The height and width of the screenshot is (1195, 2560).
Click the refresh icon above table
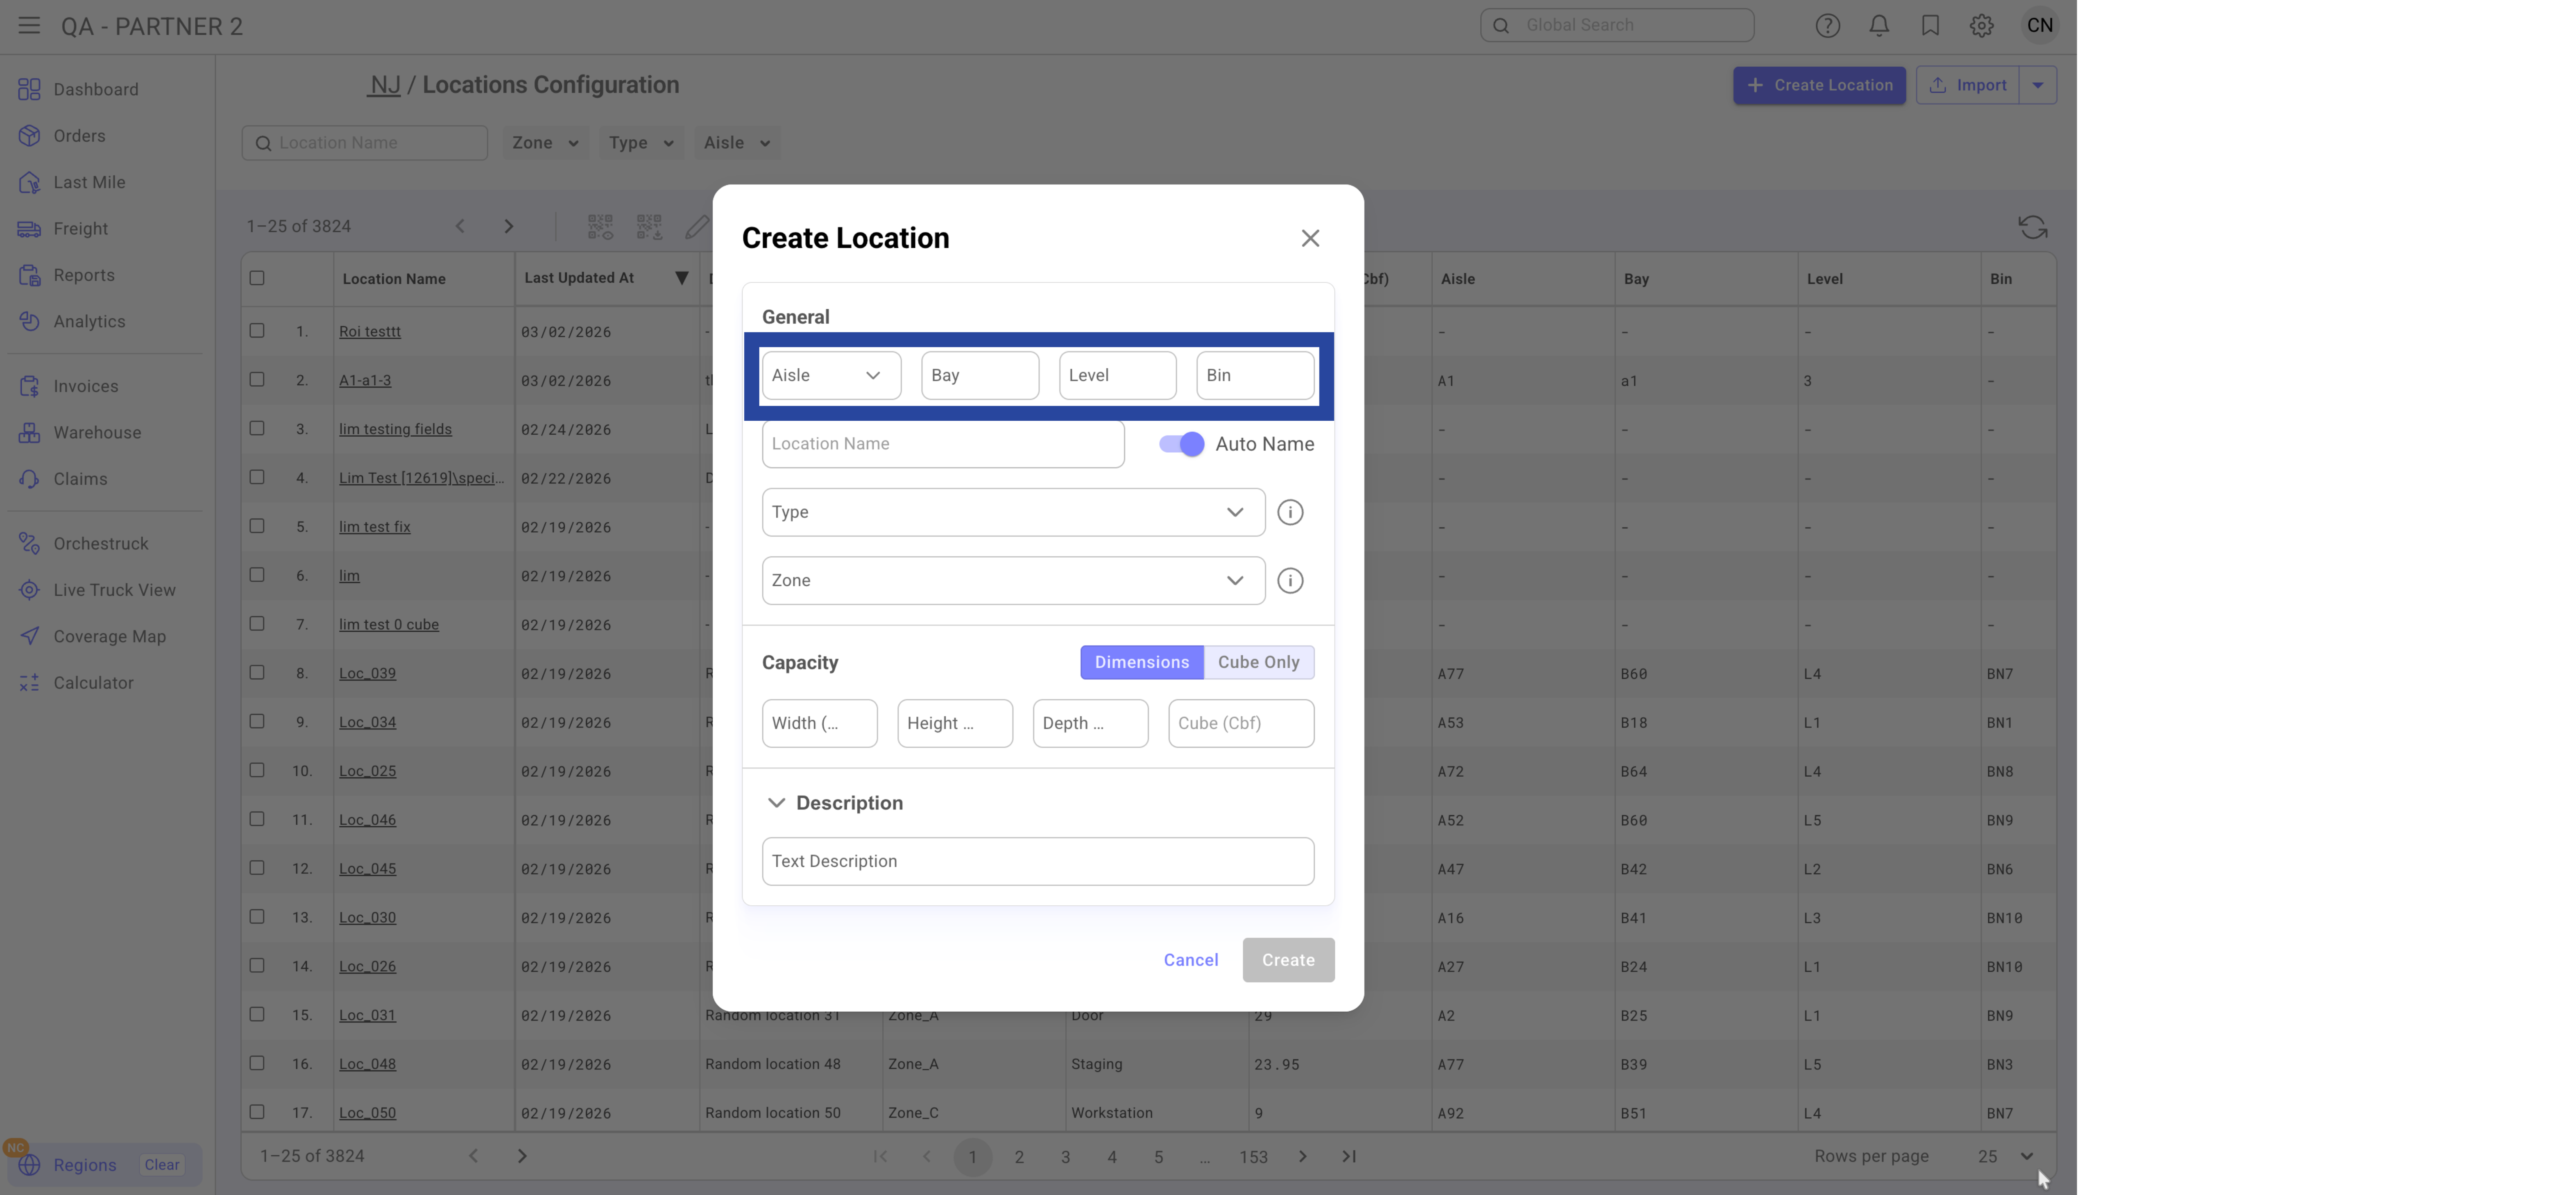[2032, 227]
